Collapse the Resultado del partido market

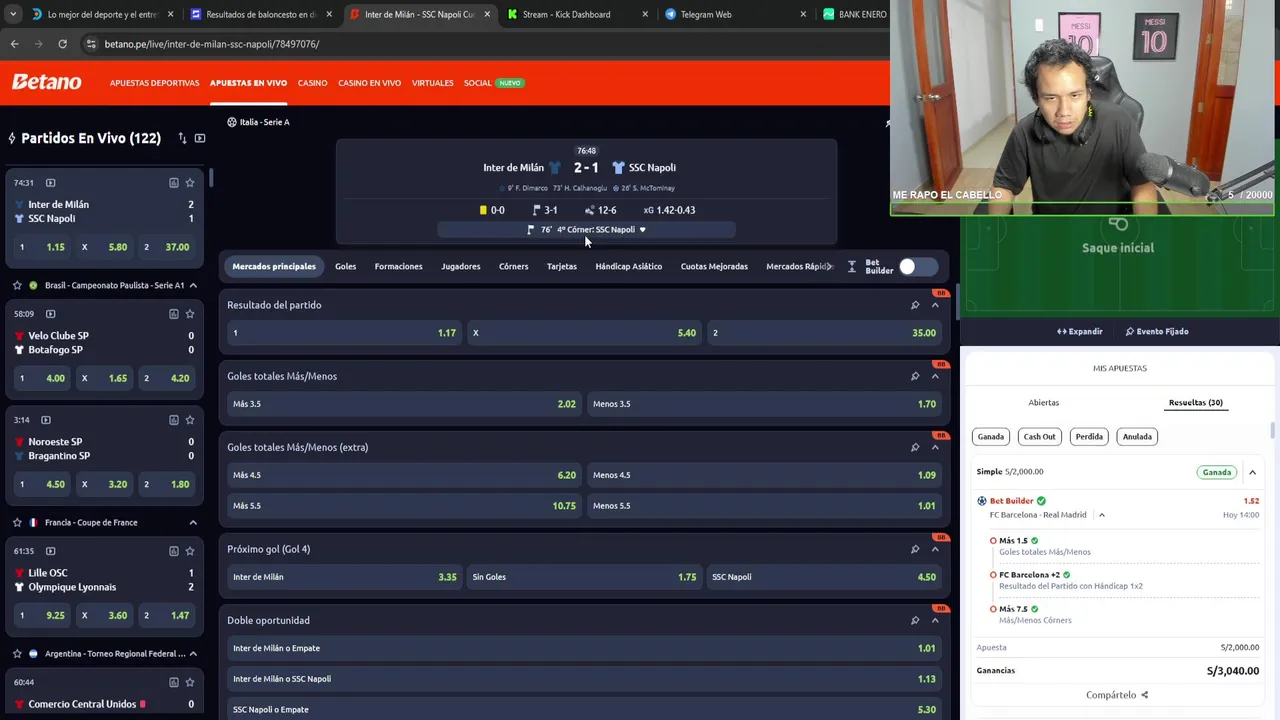(x=935, y=305)
